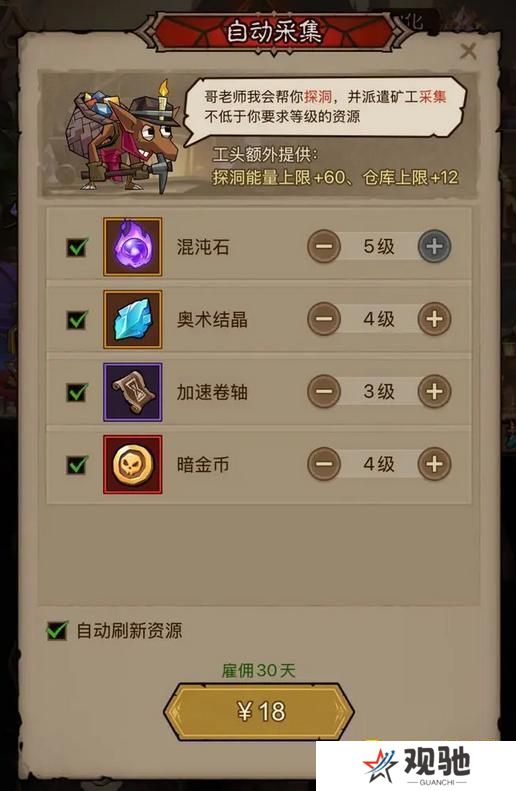Disable the 自动刷新资源 checkbox
Screen dimensions: 516x791
[x=57, y=631]
